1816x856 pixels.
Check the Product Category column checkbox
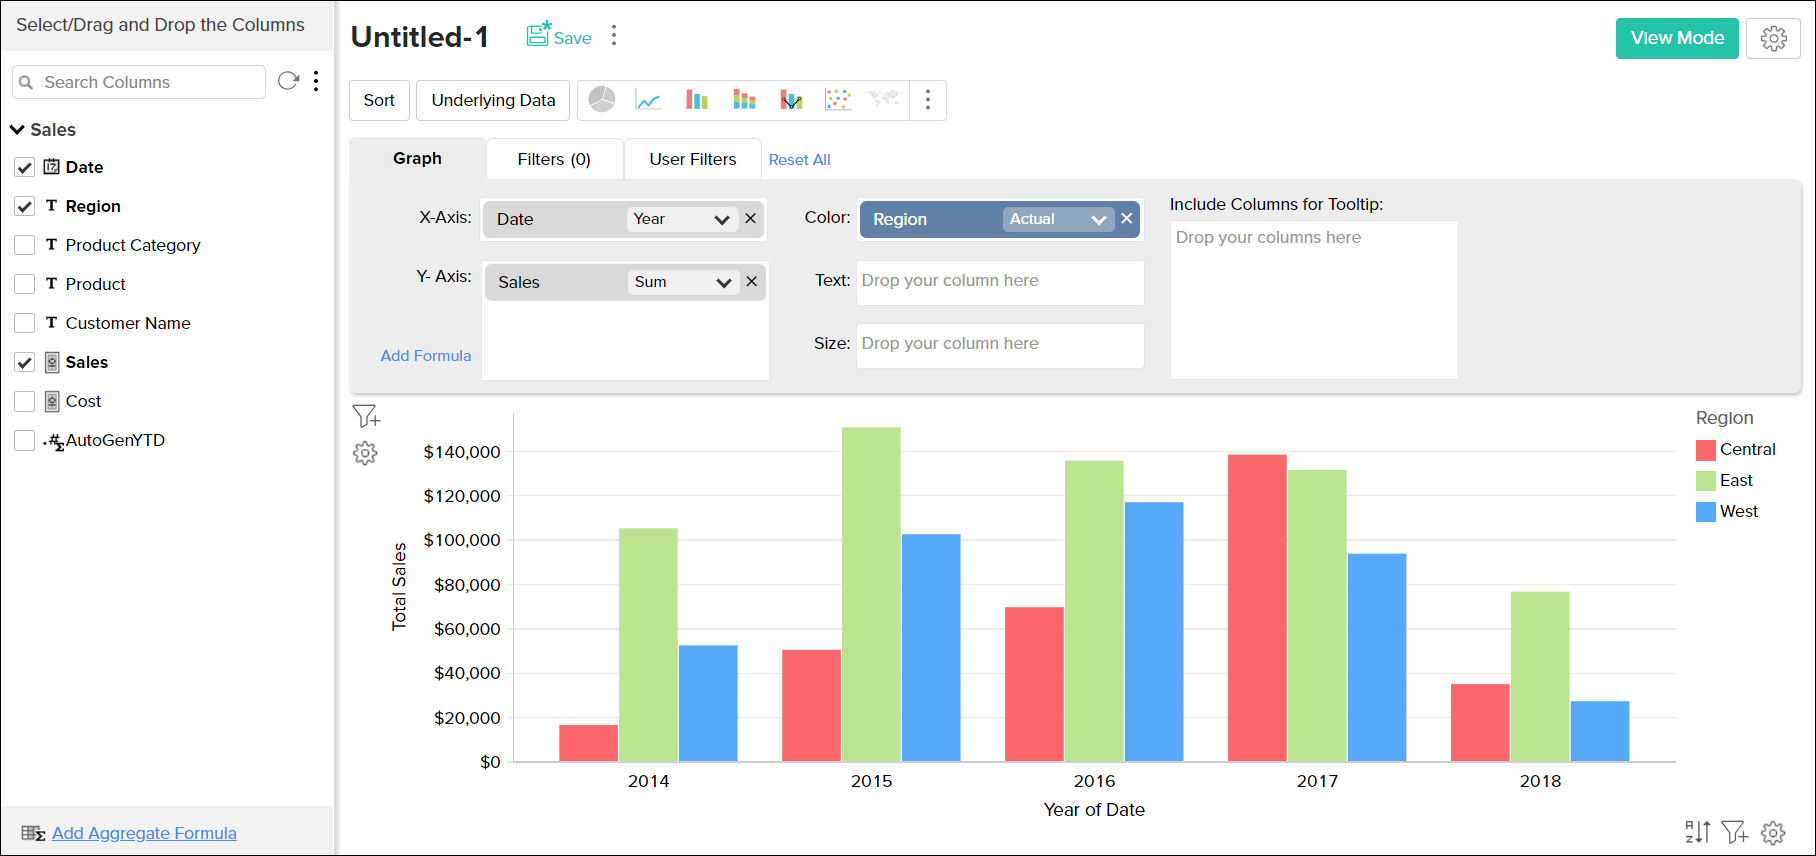25,245
